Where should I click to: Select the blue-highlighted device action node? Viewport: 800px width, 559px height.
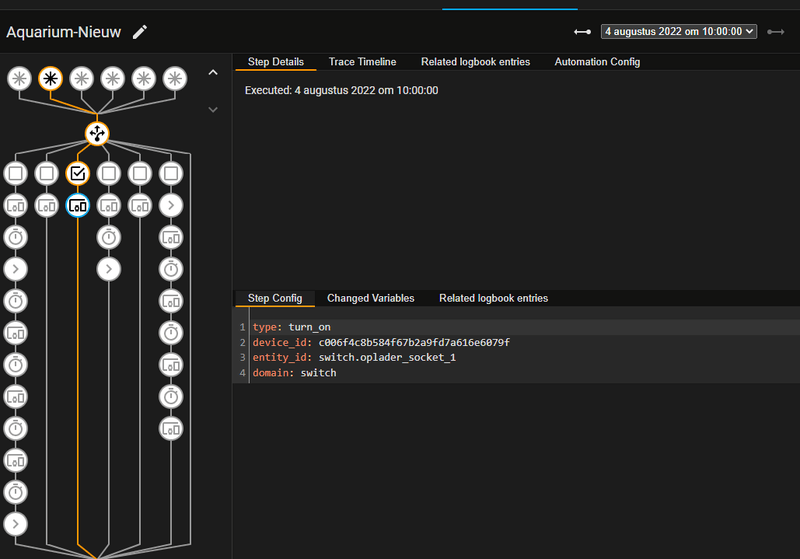[x=78, y=205]
